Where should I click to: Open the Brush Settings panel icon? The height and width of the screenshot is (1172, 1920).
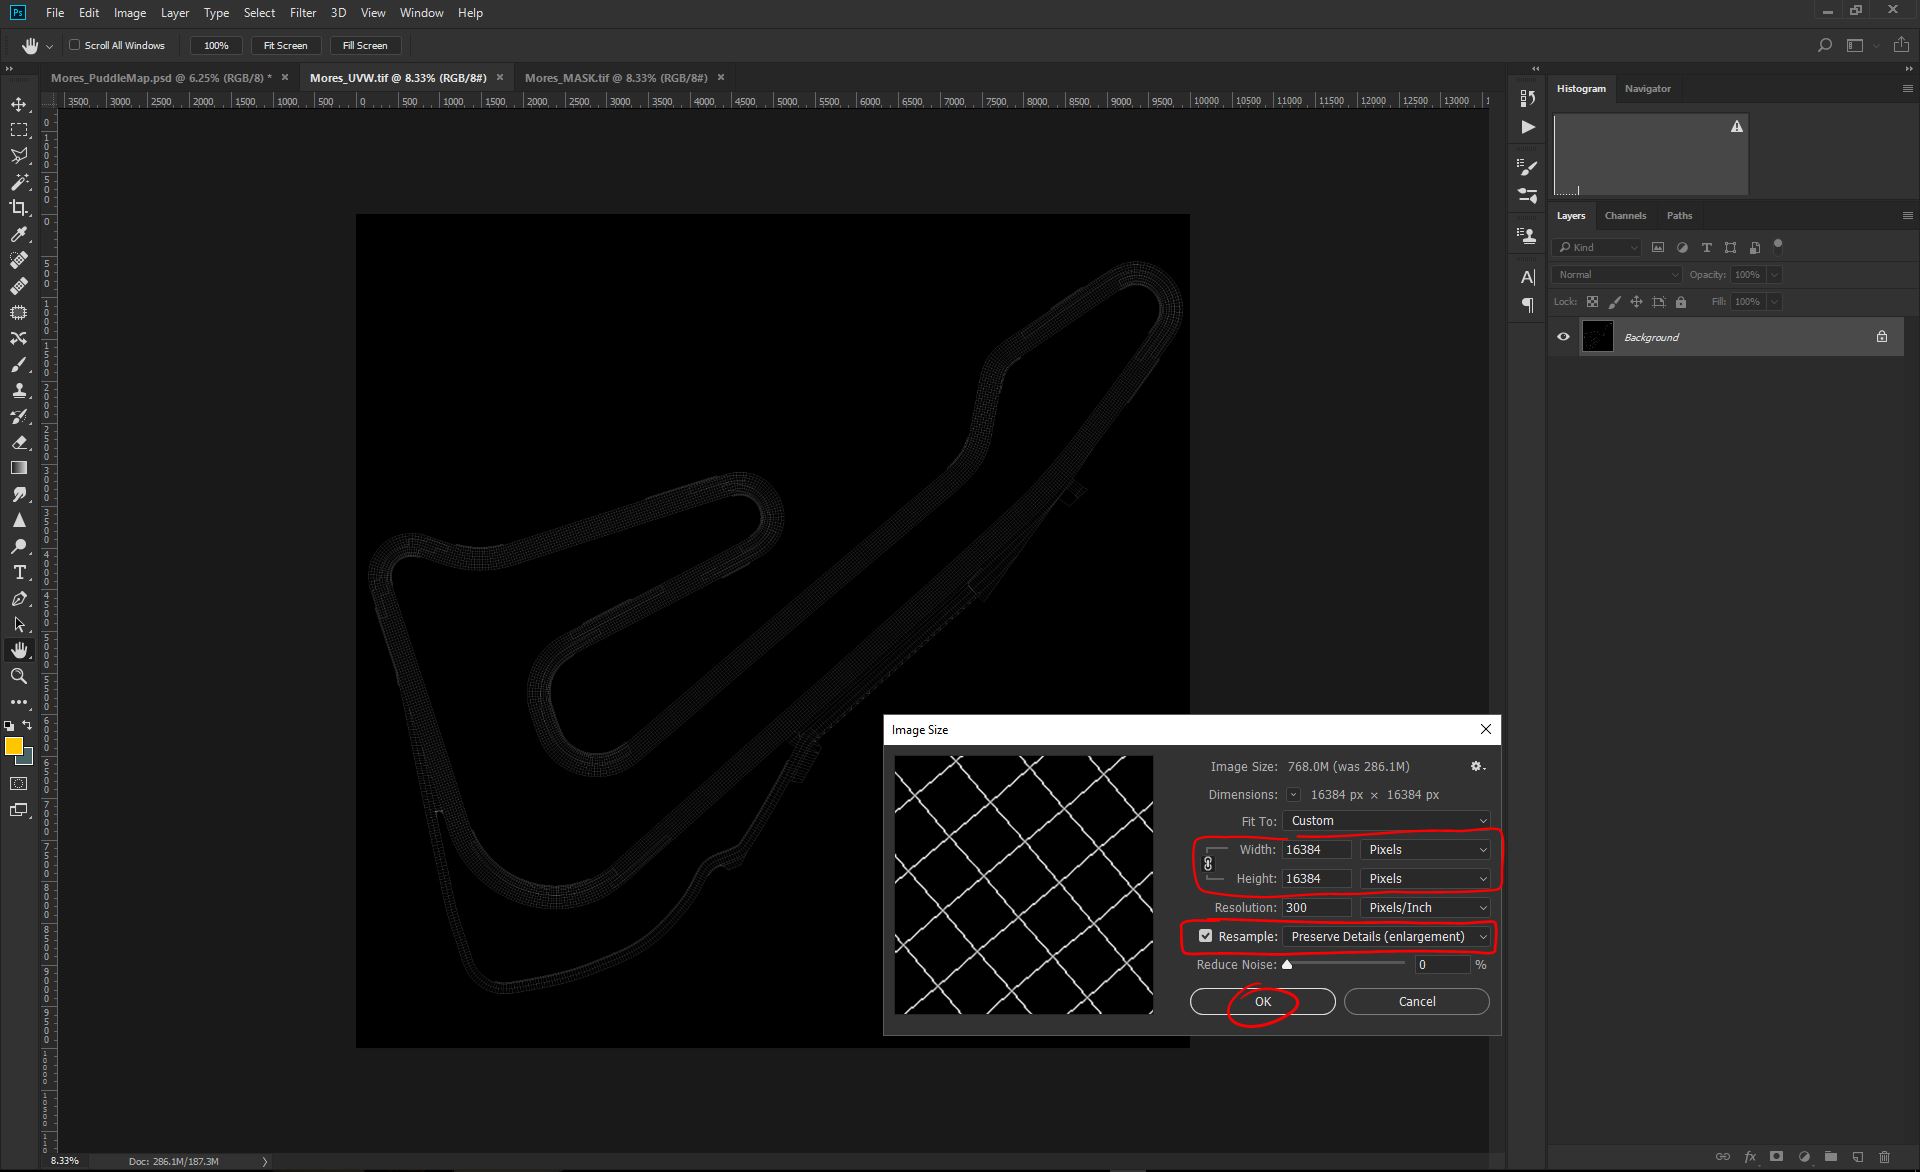[1527, 167]
